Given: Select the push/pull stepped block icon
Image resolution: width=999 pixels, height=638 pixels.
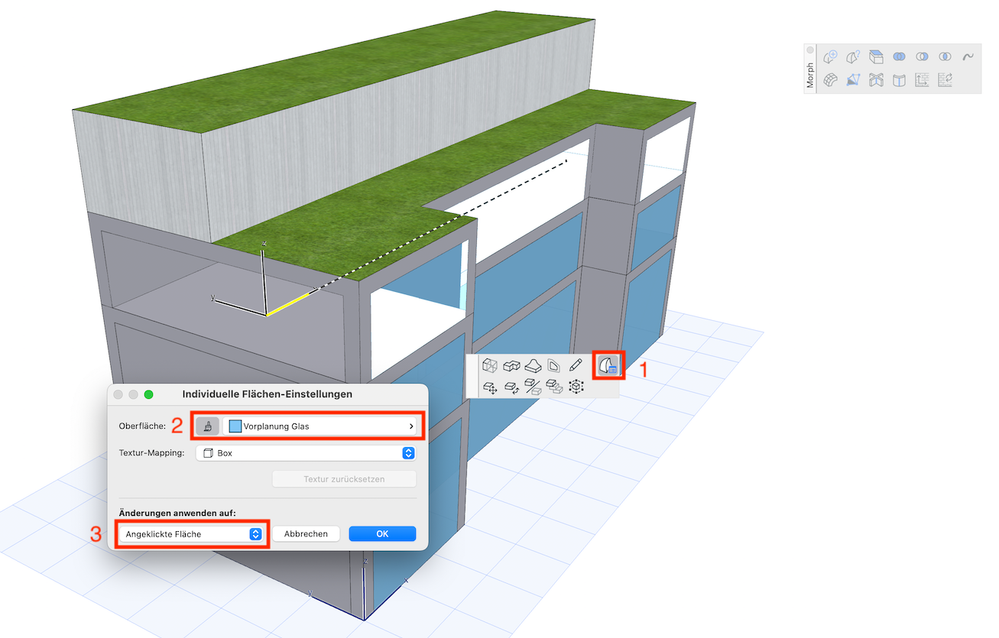Looking at the screenshot, I should point(511,365).
